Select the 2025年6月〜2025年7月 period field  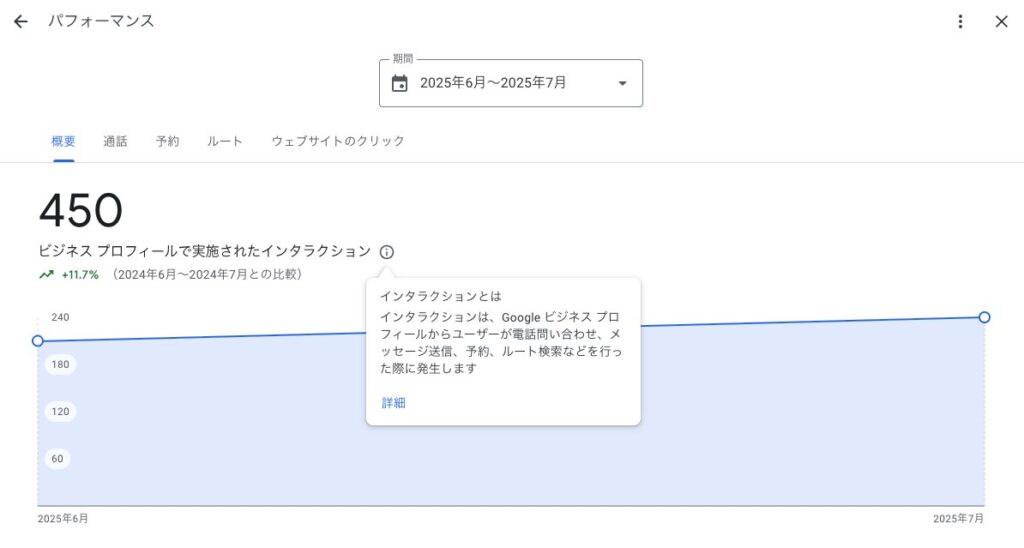pos(511,83)
